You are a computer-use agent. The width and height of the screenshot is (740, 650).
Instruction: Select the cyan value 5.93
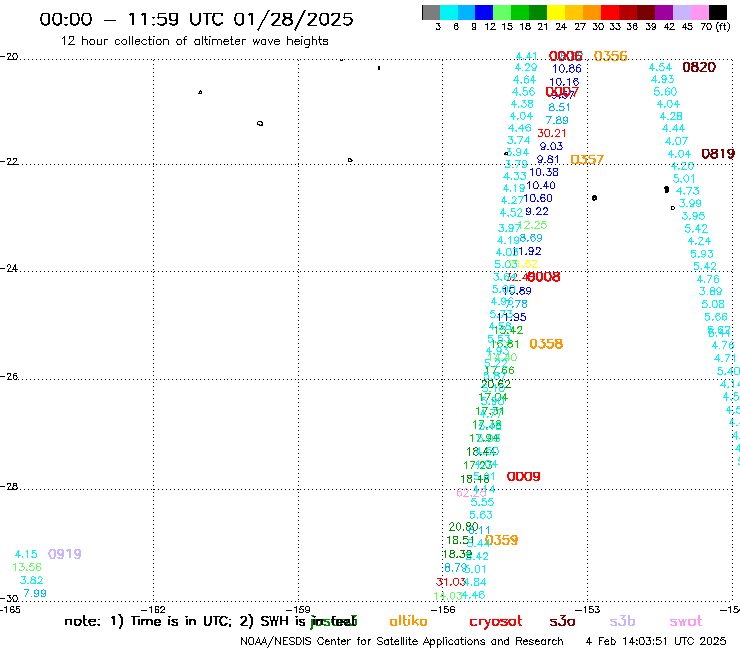(702, 254)
